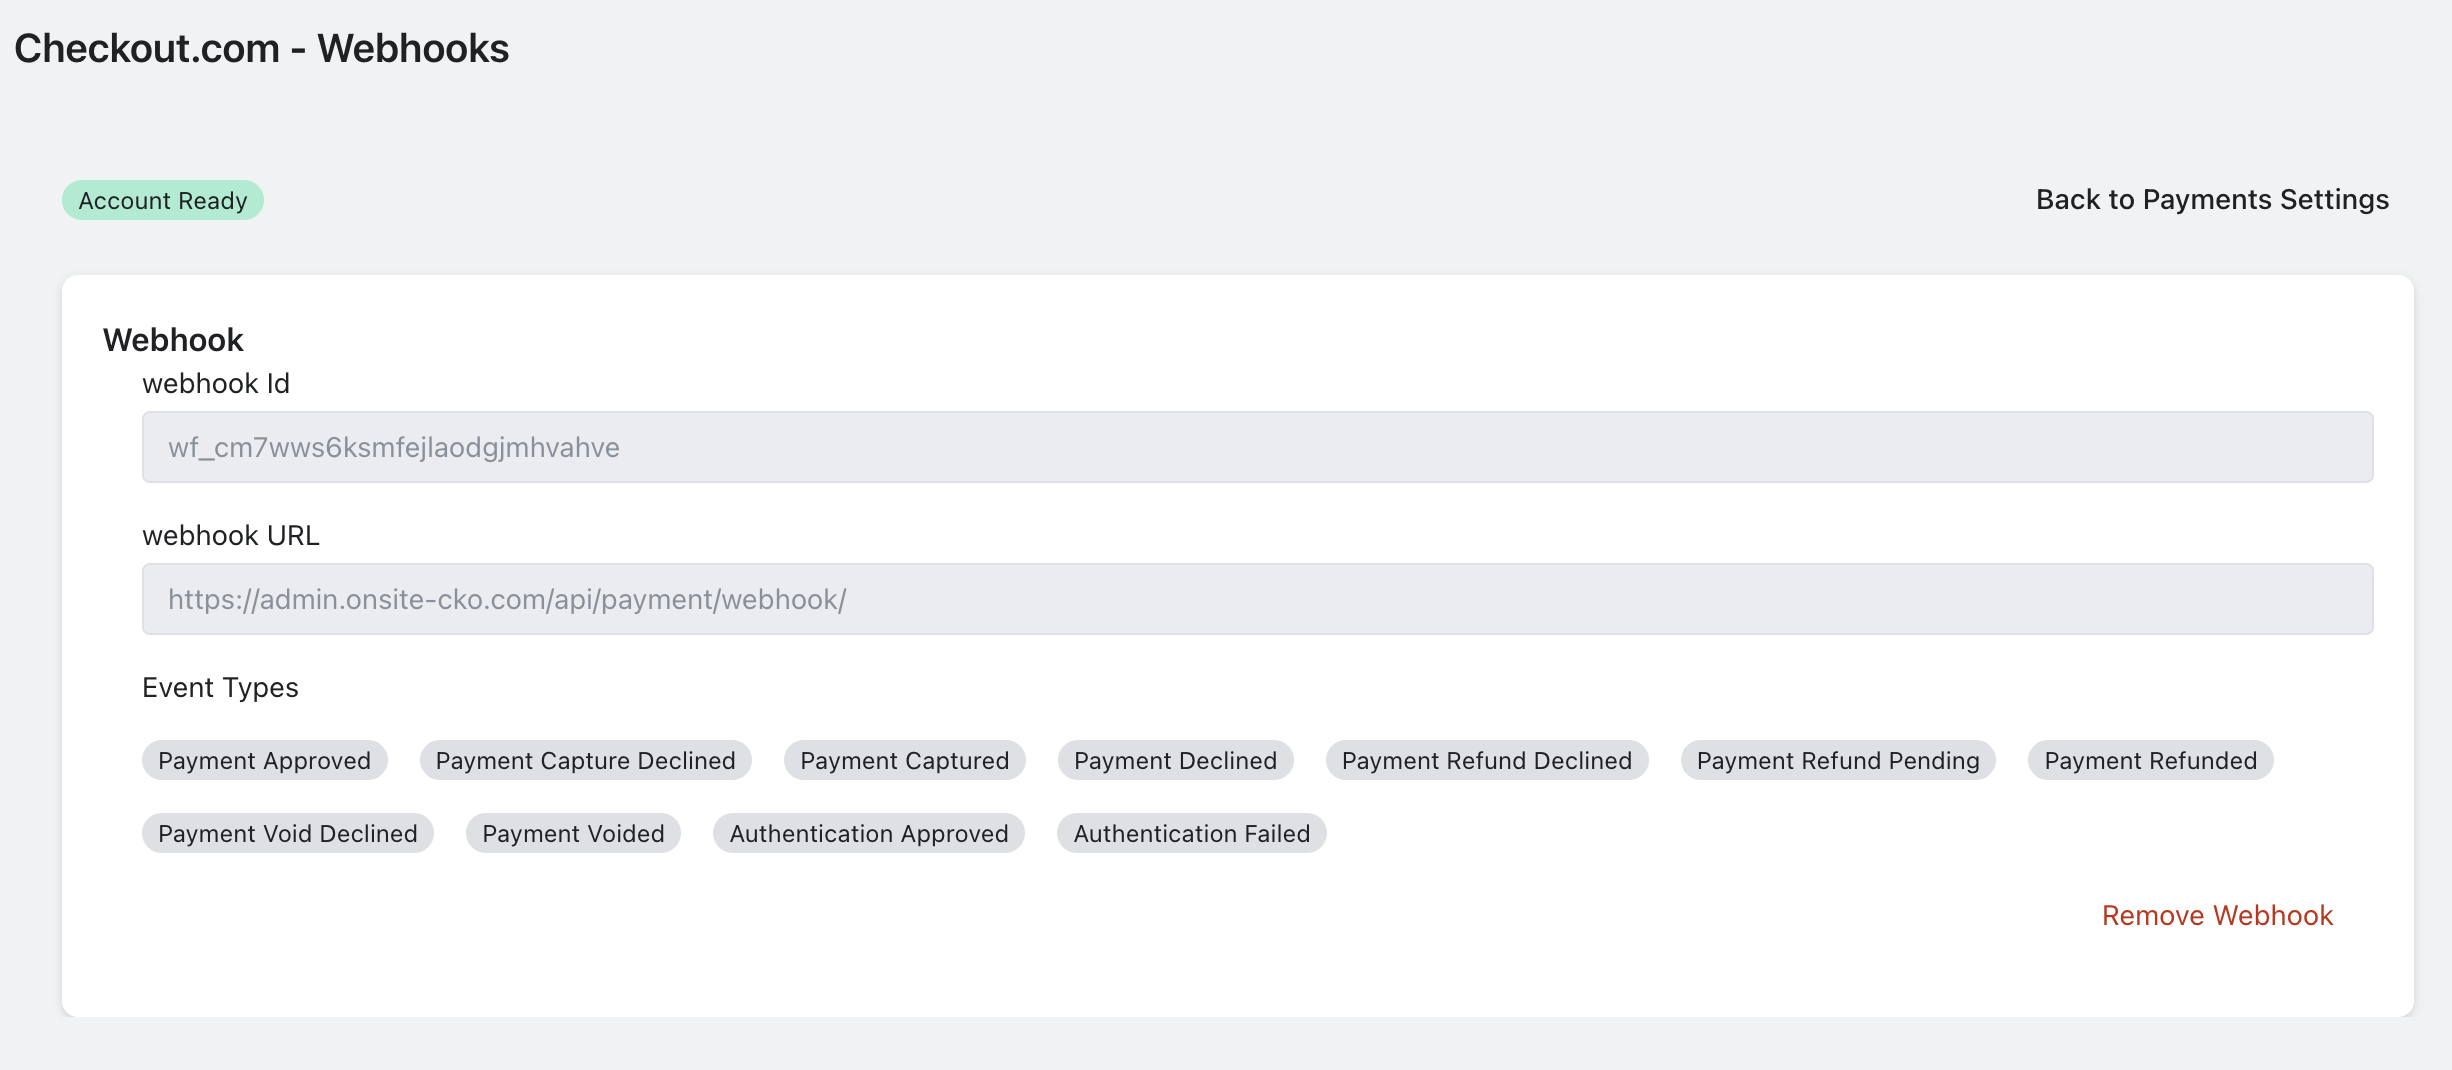Toggle the Authentication Approved event type
Image resolution: width=2452 pixels, height=1070 pixels.
(868, 833)
